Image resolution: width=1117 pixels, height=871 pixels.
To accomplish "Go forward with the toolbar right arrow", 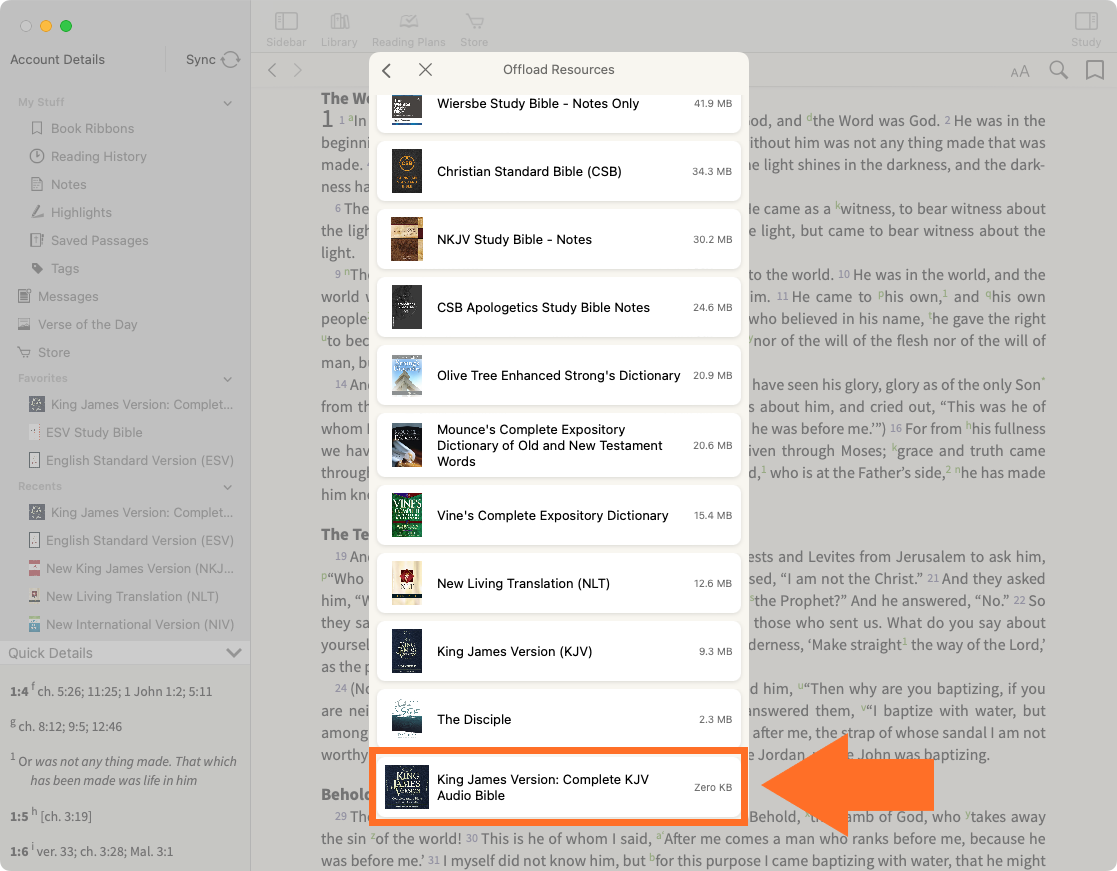I will click(298, 70).
